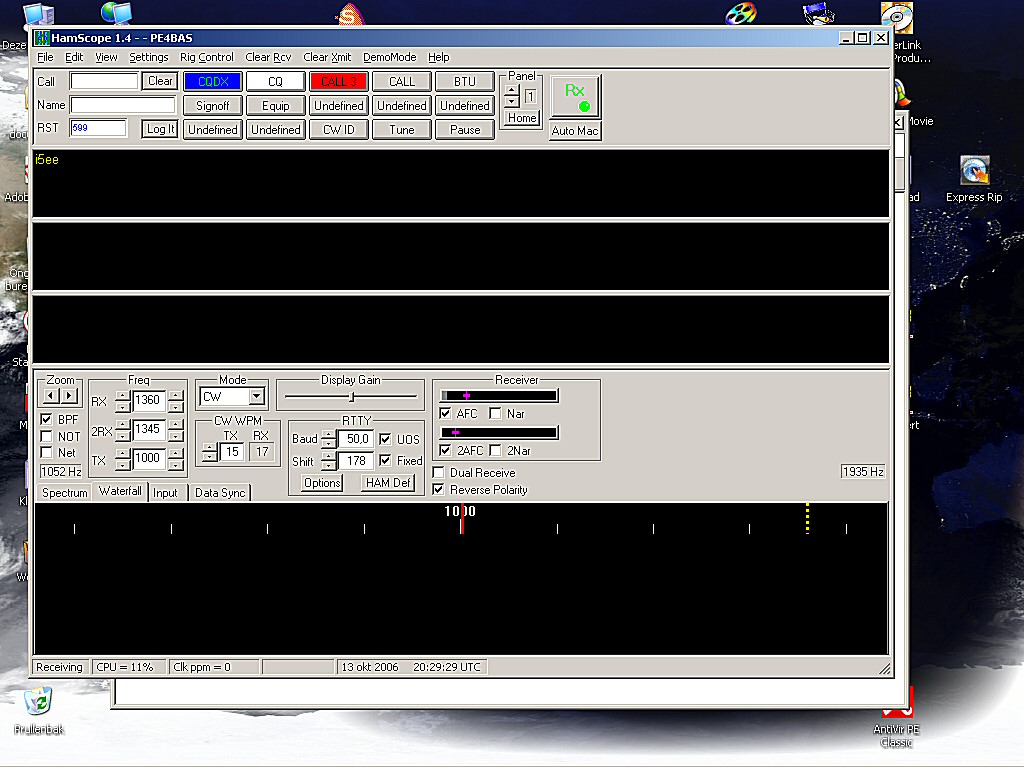Click the HamScope title bar icon
Screen dimensions: 1024x768
(x=42, y=38)
